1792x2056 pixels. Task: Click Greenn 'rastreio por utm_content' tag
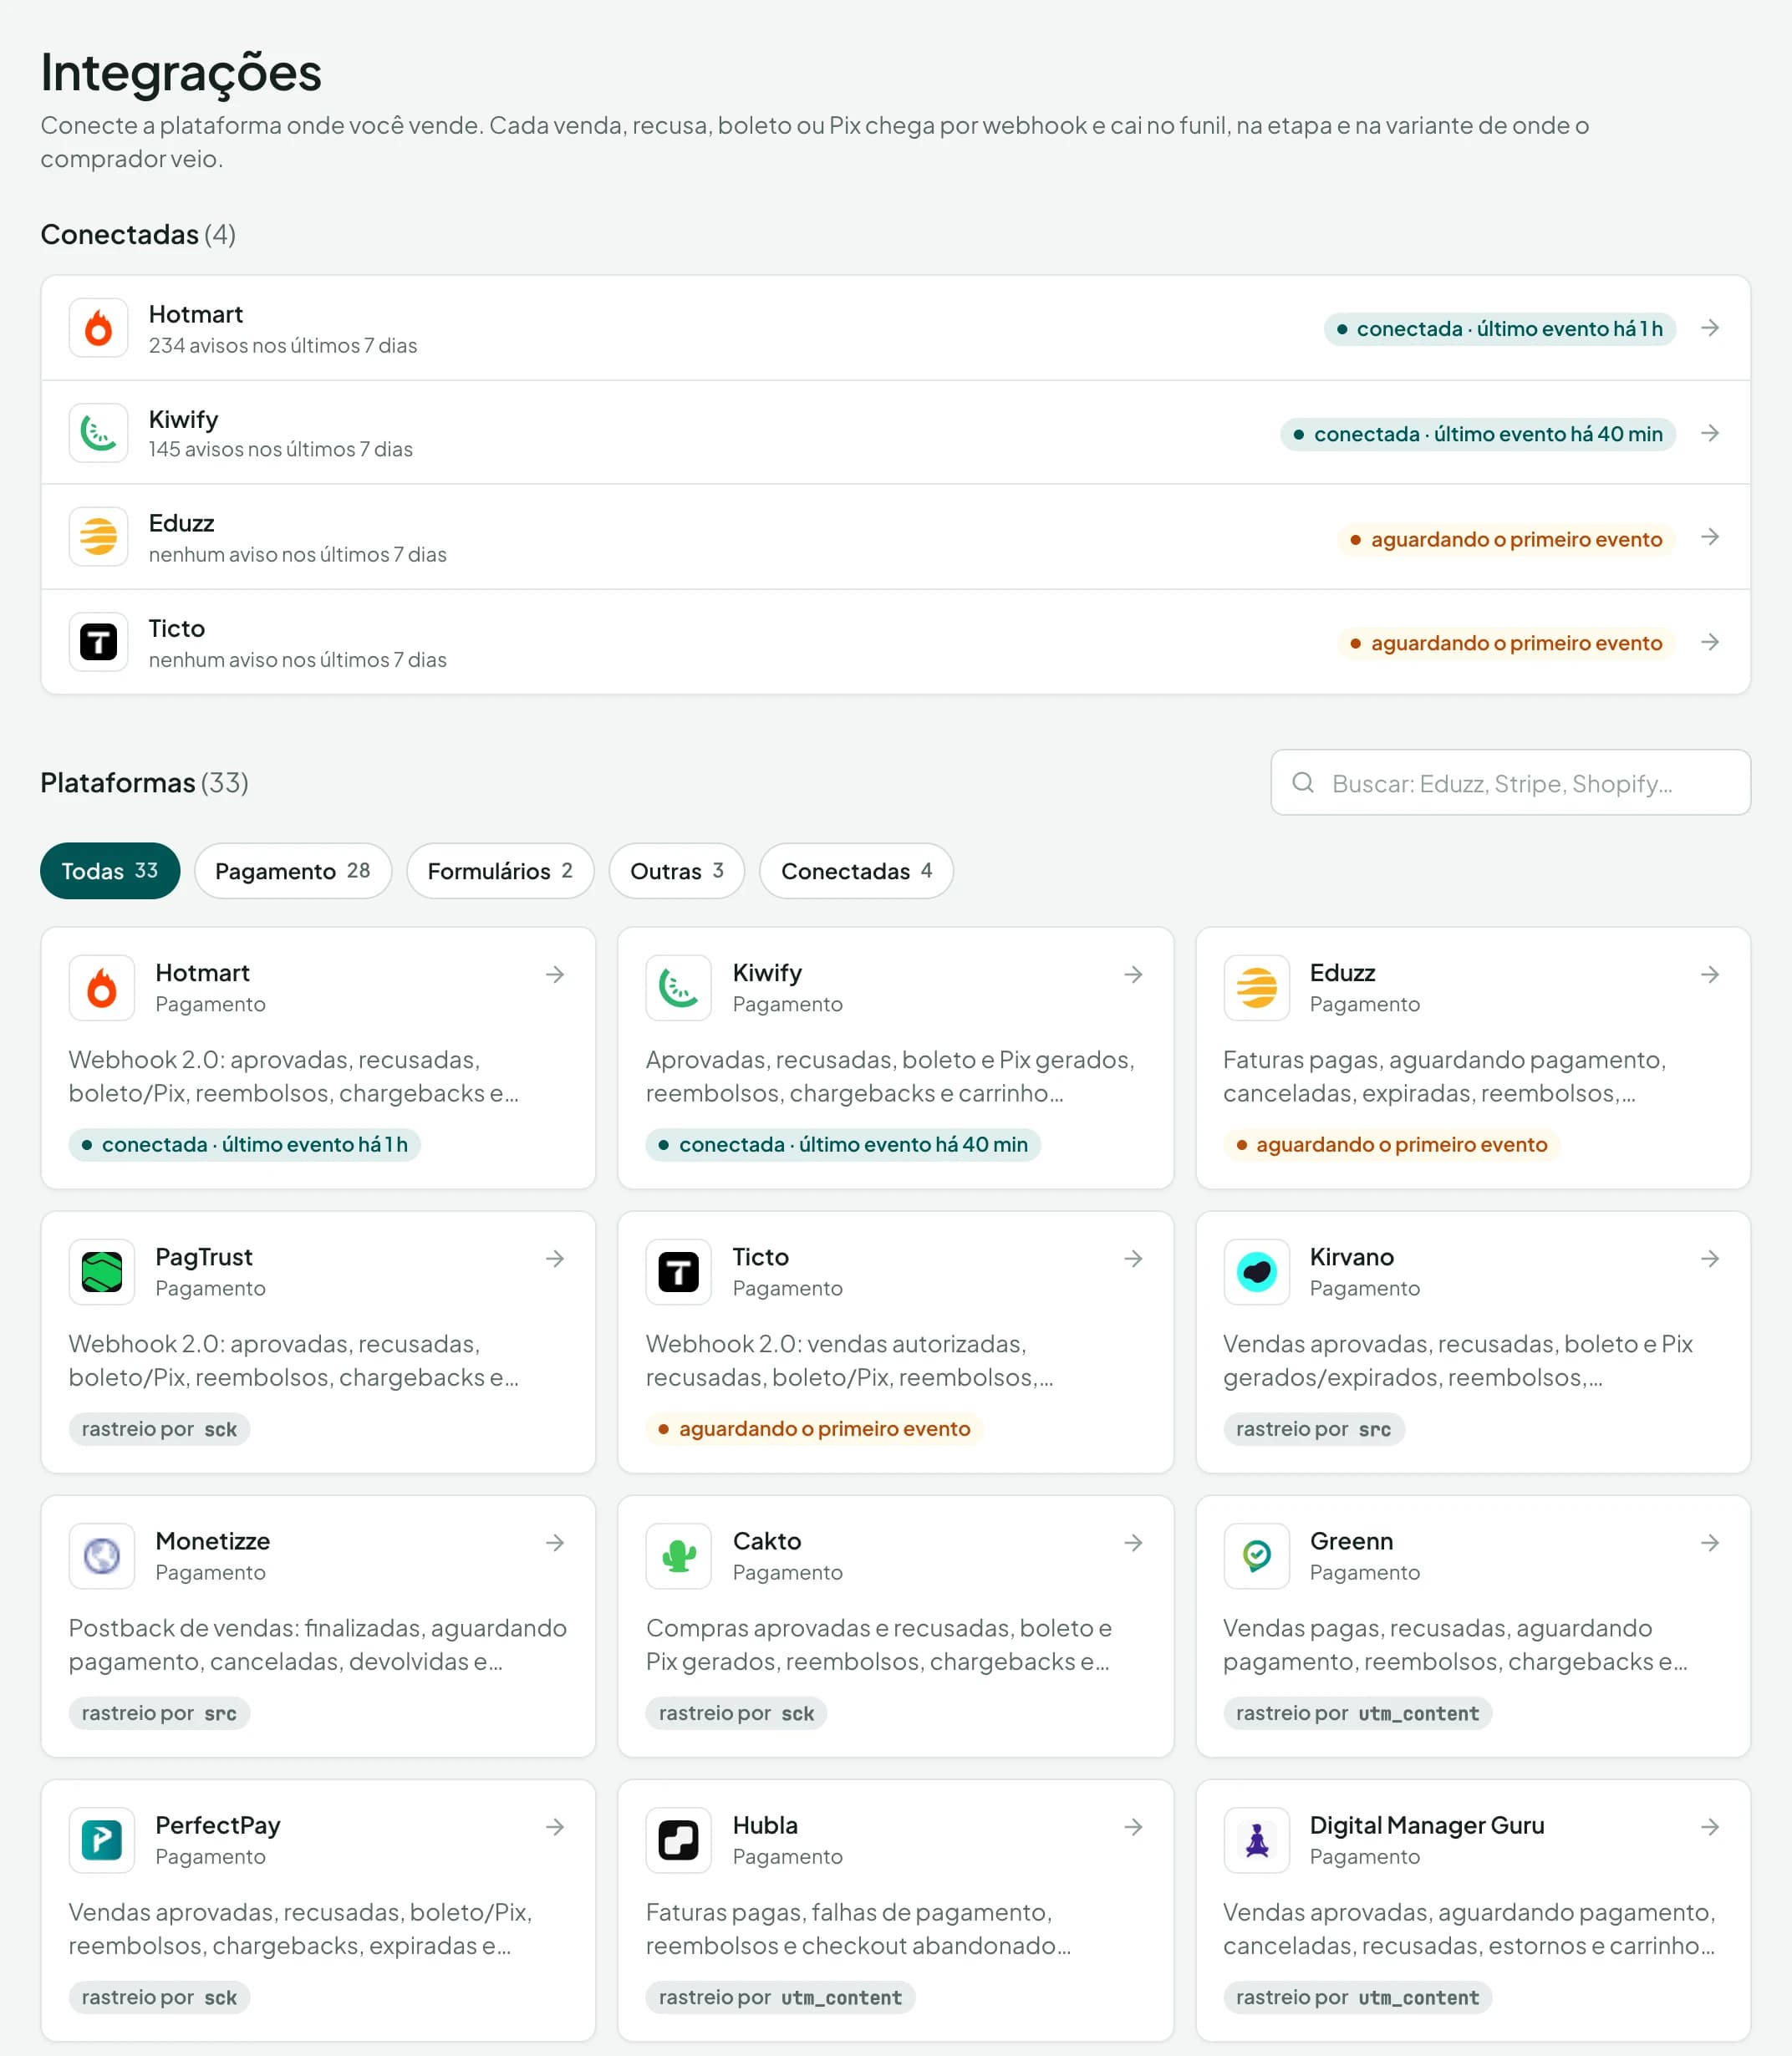pos(1357,1713)
